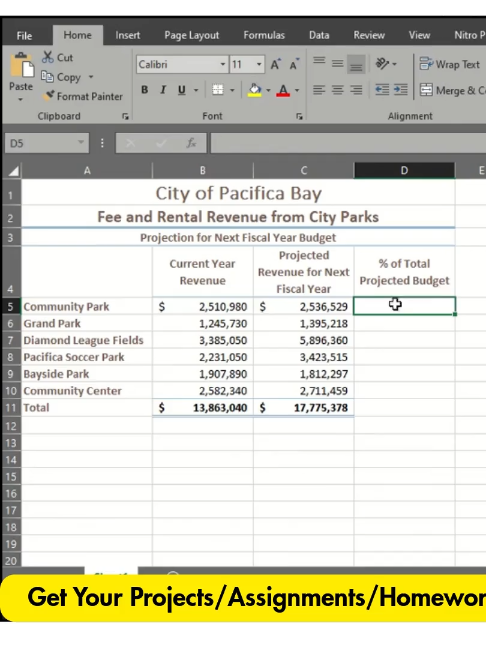Open the Page Layout tab
The image size is (486, 648).
[x=192, y=35]
